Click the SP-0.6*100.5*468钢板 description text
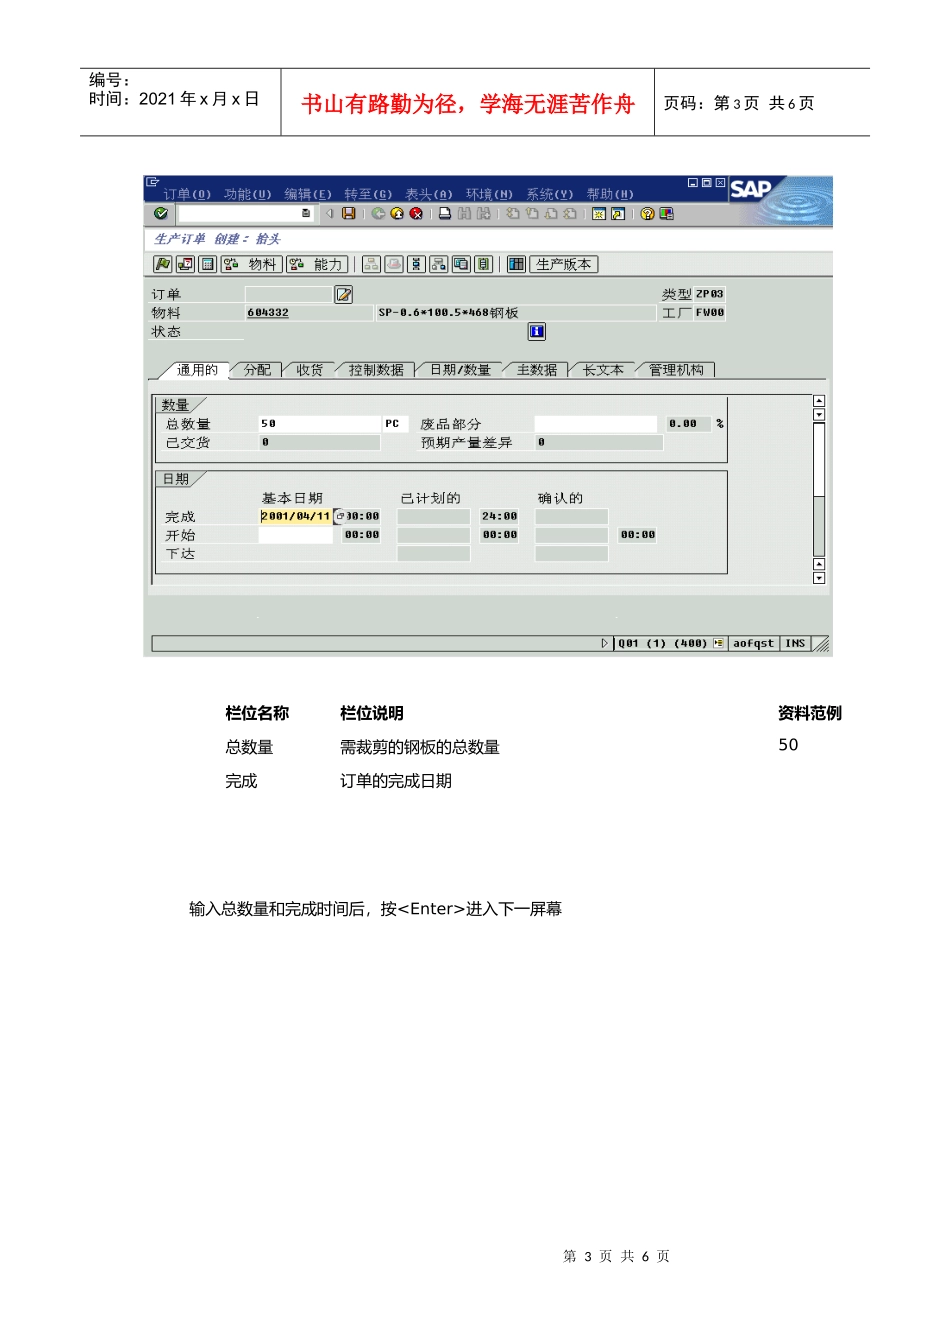This screenshot has height=1344, width=950. 449,313
